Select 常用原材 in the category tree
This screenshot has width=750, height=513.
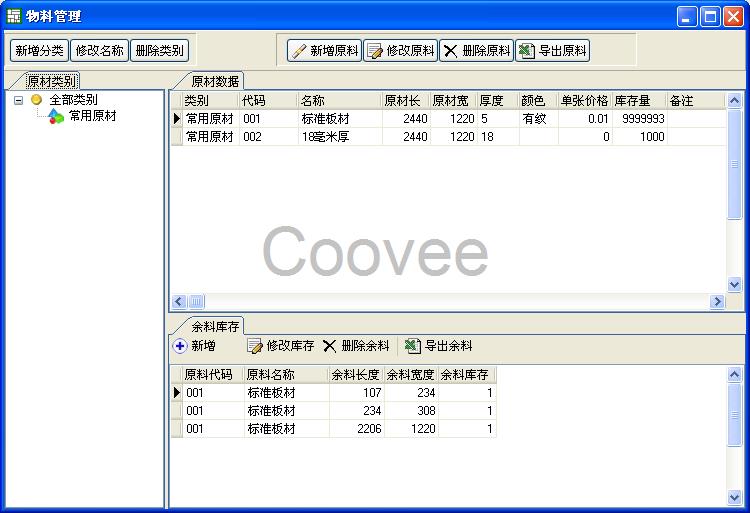[92, 116]
